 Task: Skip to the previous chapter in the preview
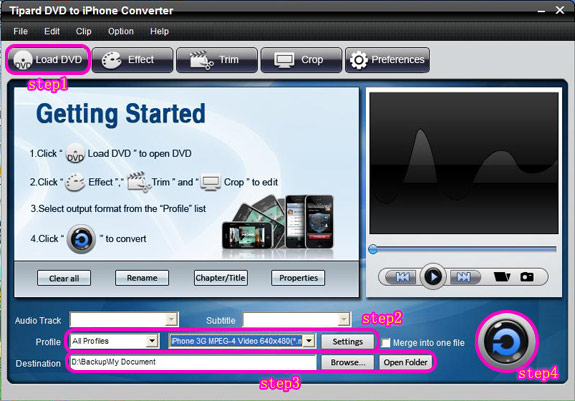pos(402,277)
